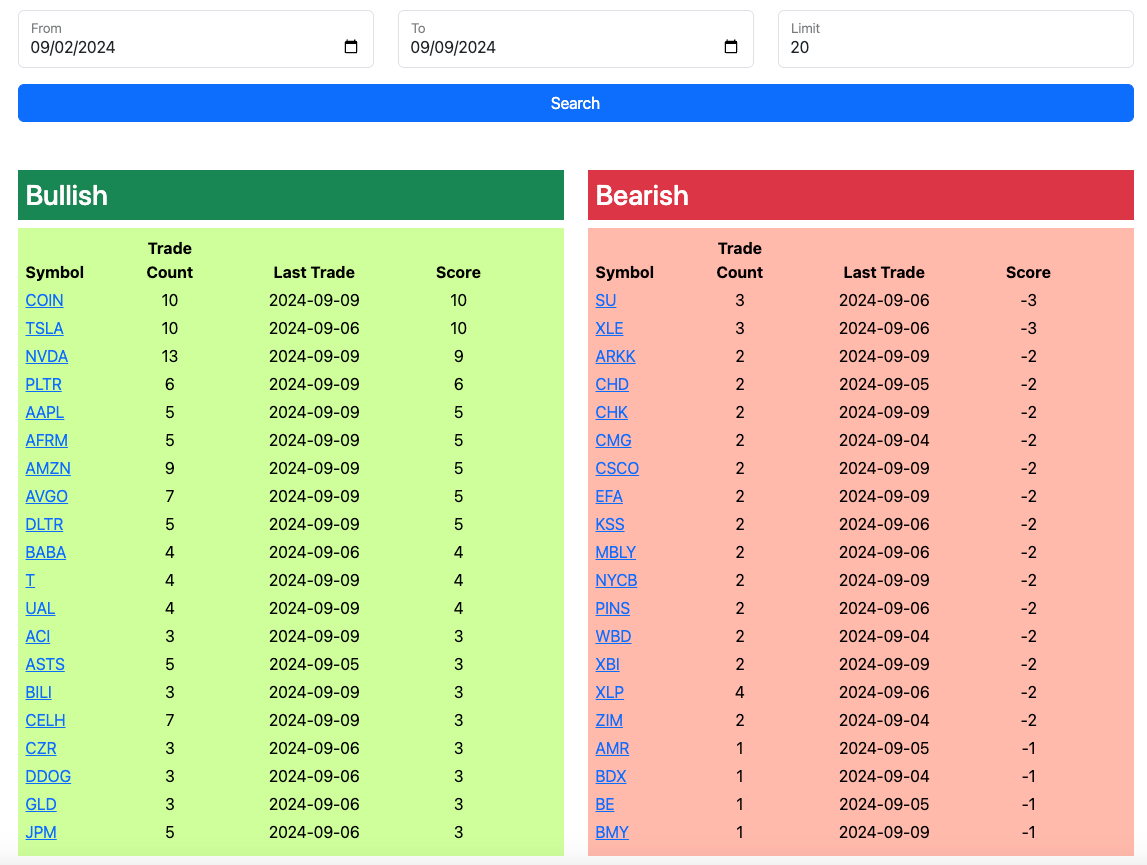Click the From date input field
Viewport: 1147px width, 865px height.
point(196,39)
